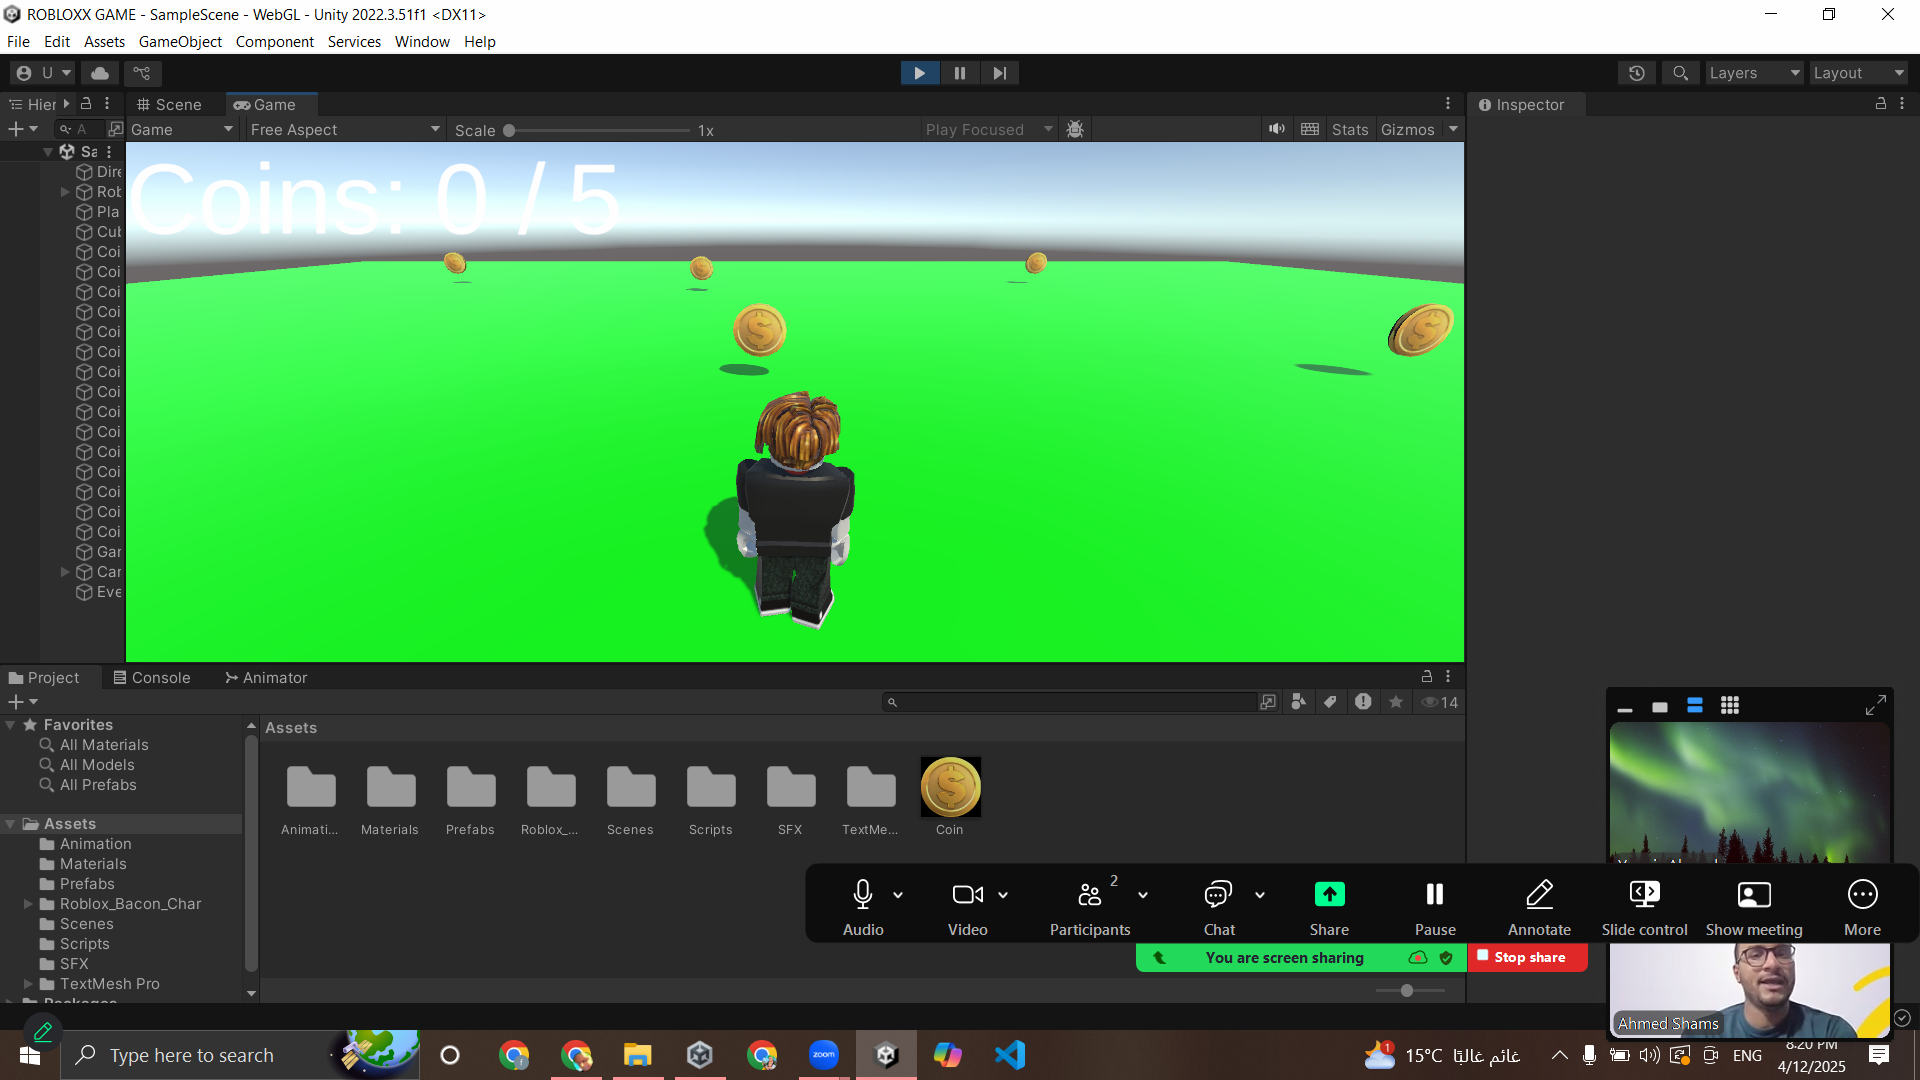Open the Play Focused dropdown

point(989,129)
